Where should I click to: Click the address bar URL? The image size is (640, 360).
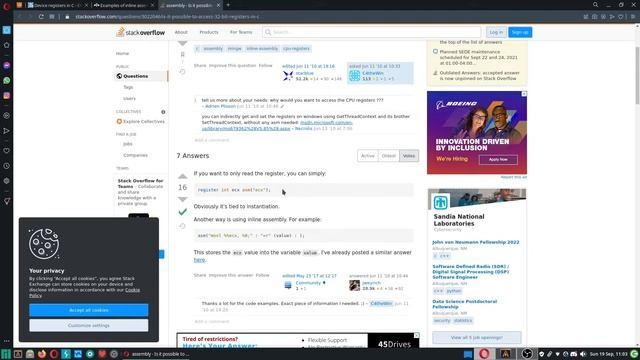click(x=167, y=17)
